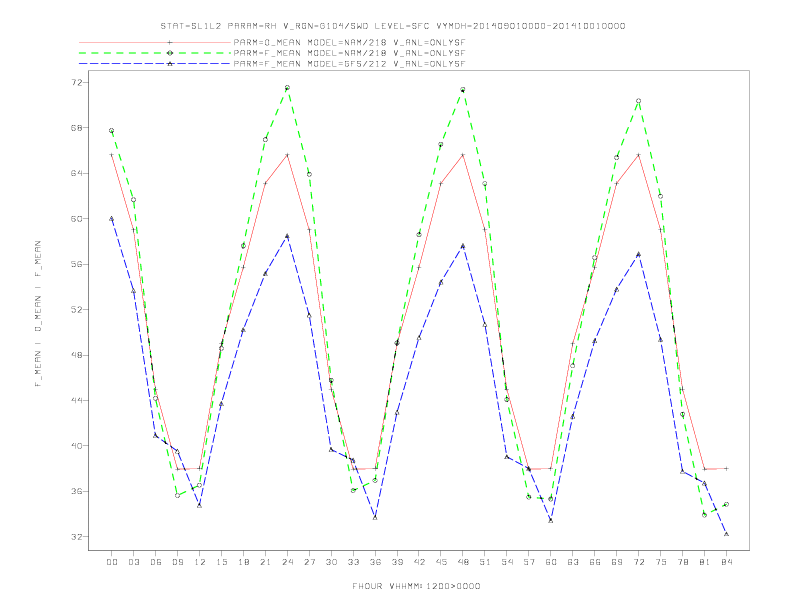Click x-axis tick label 30

(x=331, y=562)
